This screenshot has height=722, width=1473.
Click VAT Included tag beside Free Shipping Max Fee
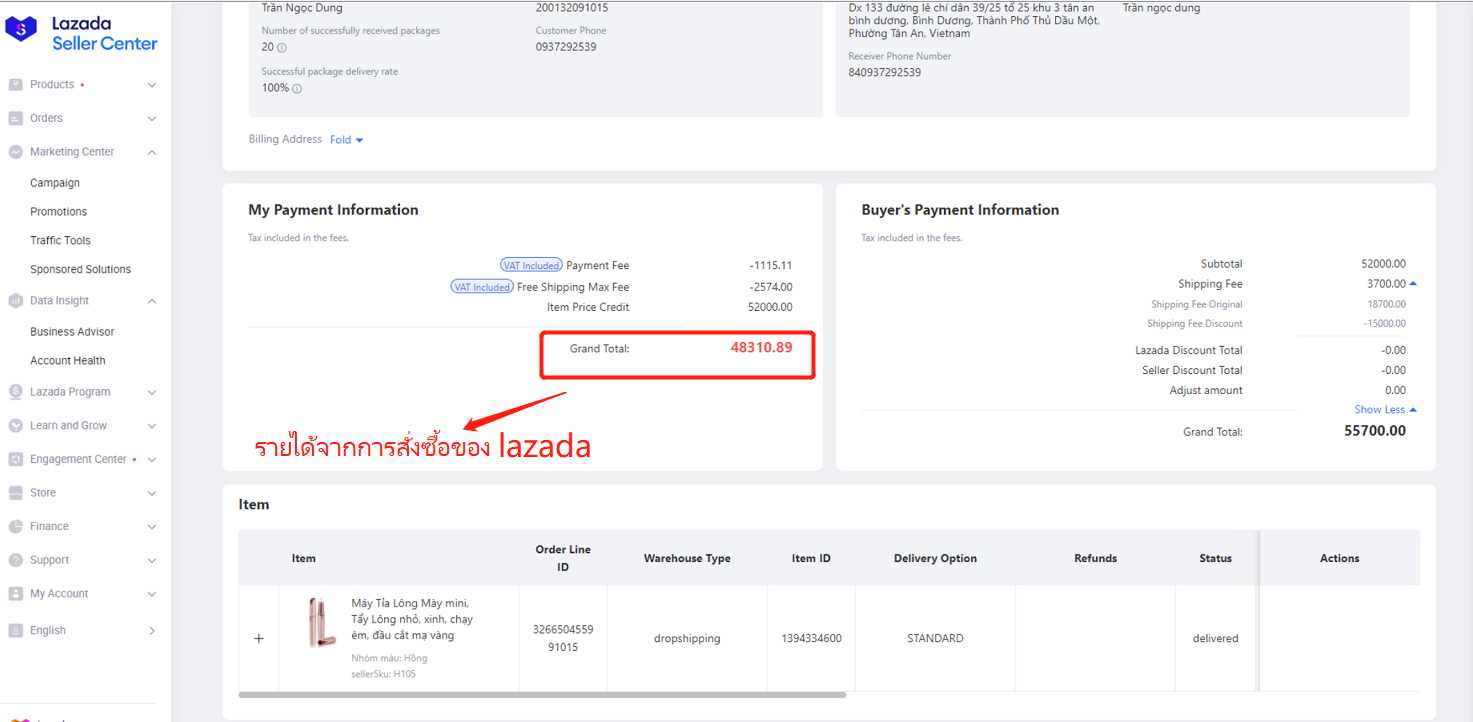coord(482,287)
